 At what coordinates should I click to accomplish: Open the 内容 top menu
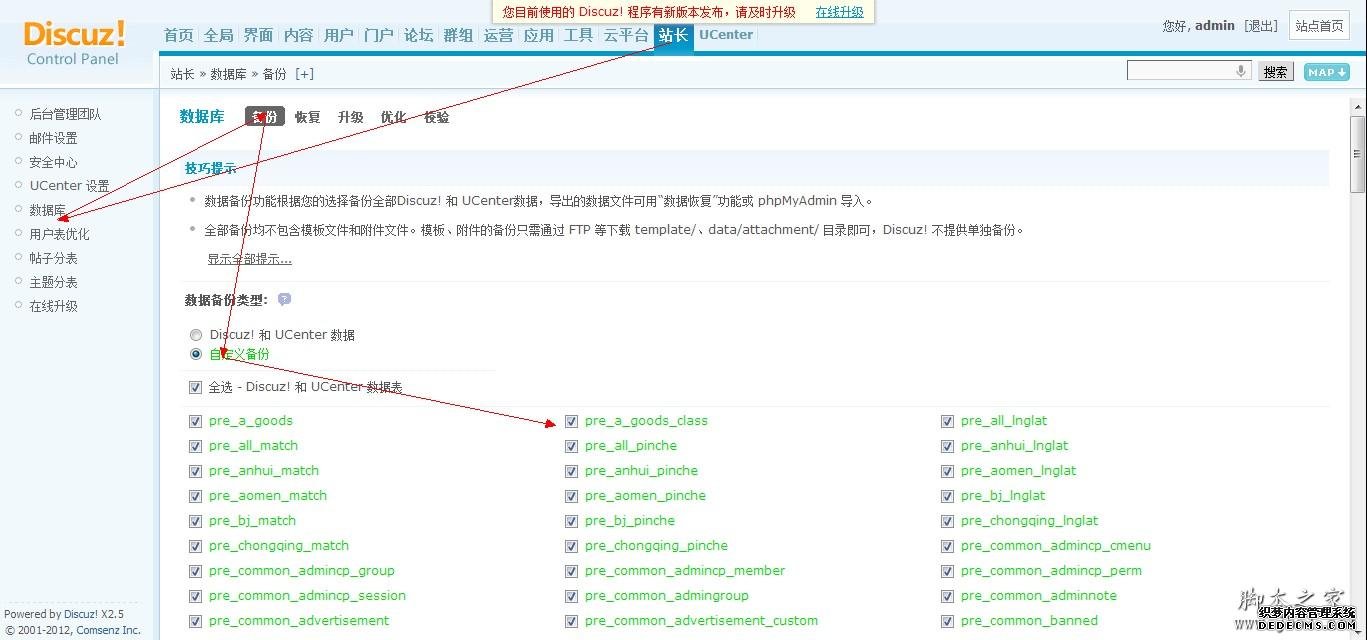tap(299, 35)
